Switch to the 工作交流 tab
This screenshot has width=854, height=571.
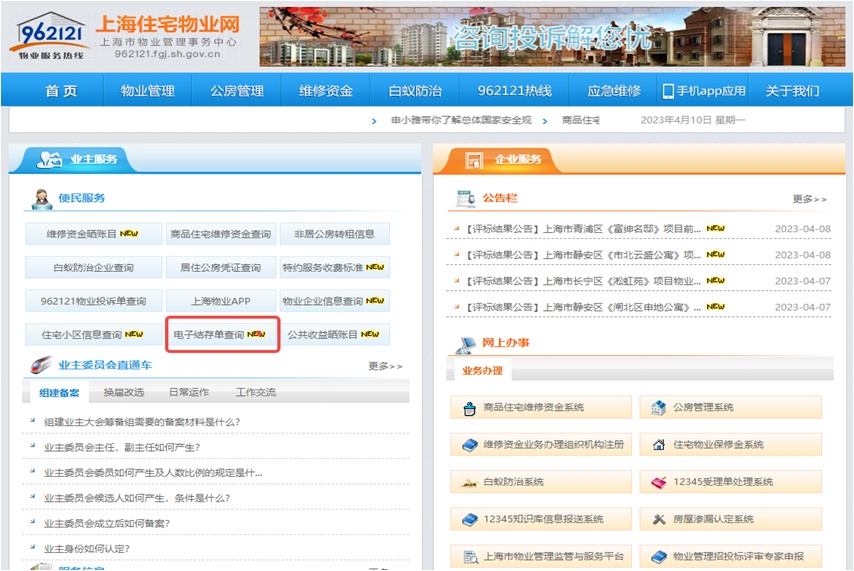click(255, 393)
